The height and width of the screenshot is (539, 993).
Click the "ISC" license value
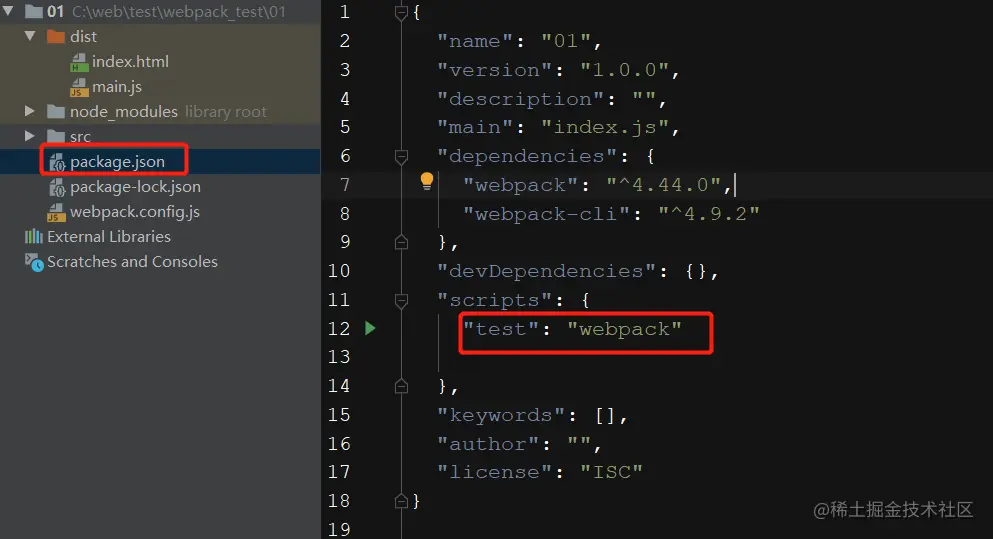point(611,472)
